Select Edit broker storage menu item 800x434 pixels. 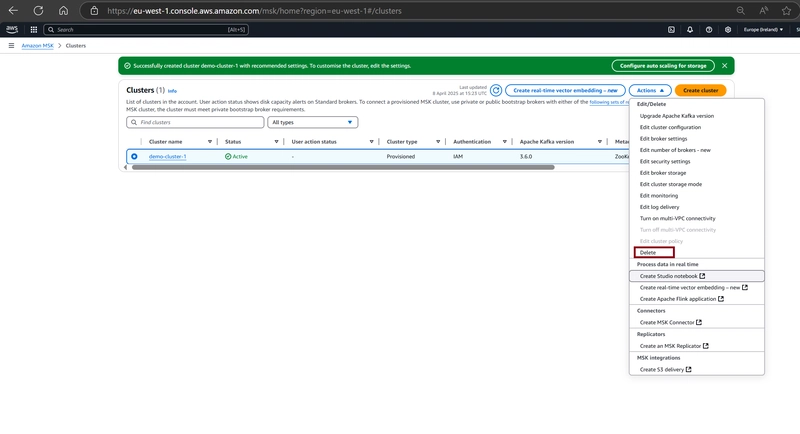pyautogui.click(x=663, y=173)
